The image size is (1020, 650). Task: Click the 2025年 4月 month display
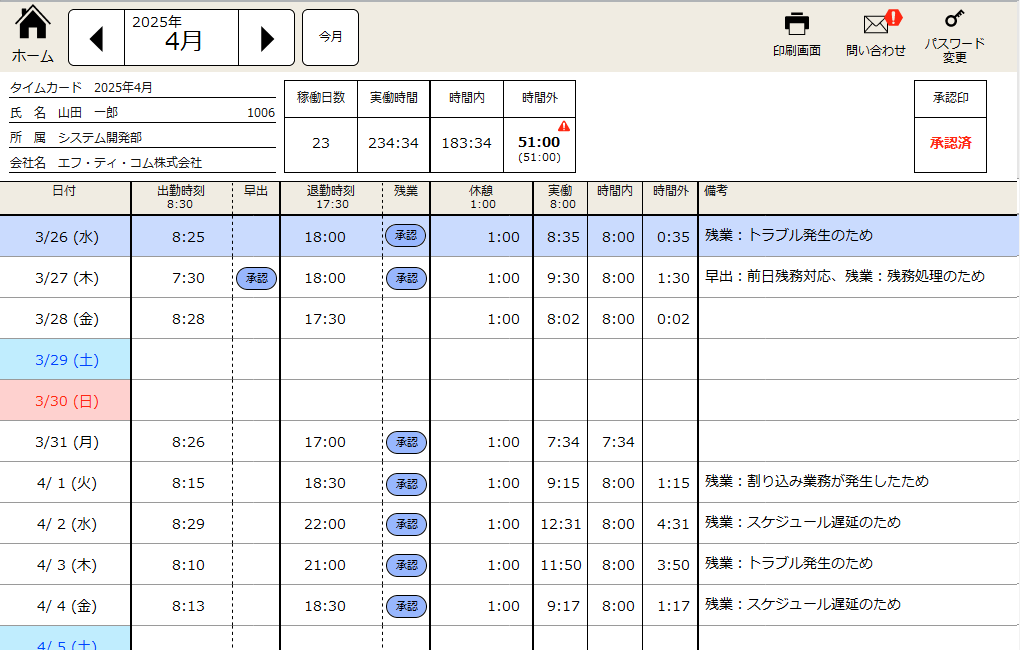(x=181, y=37)
